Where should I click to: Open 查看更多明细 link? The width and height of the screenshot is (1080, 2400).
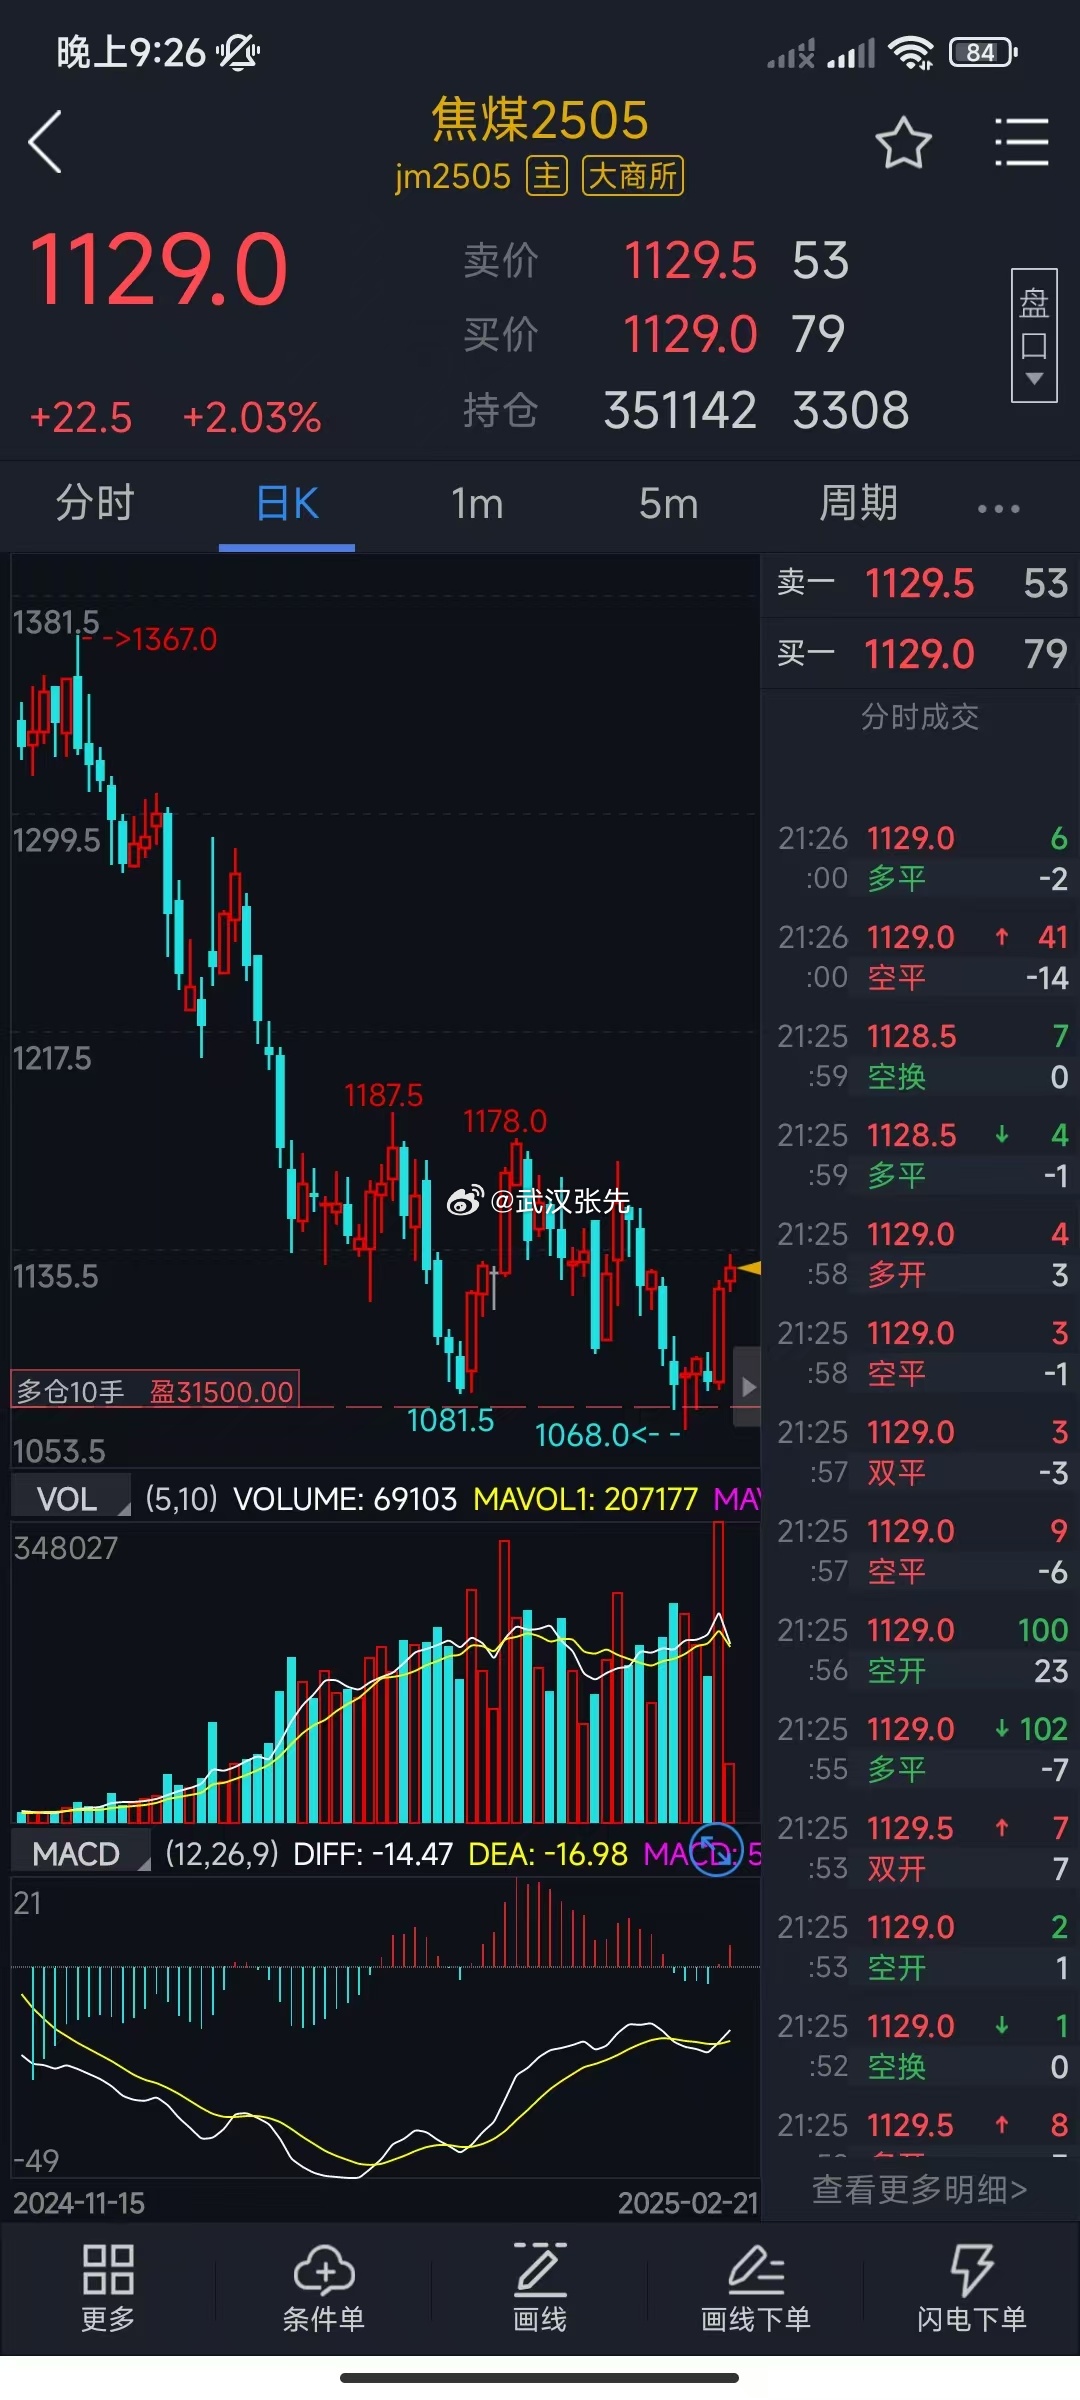click(x=918, y=2189)
